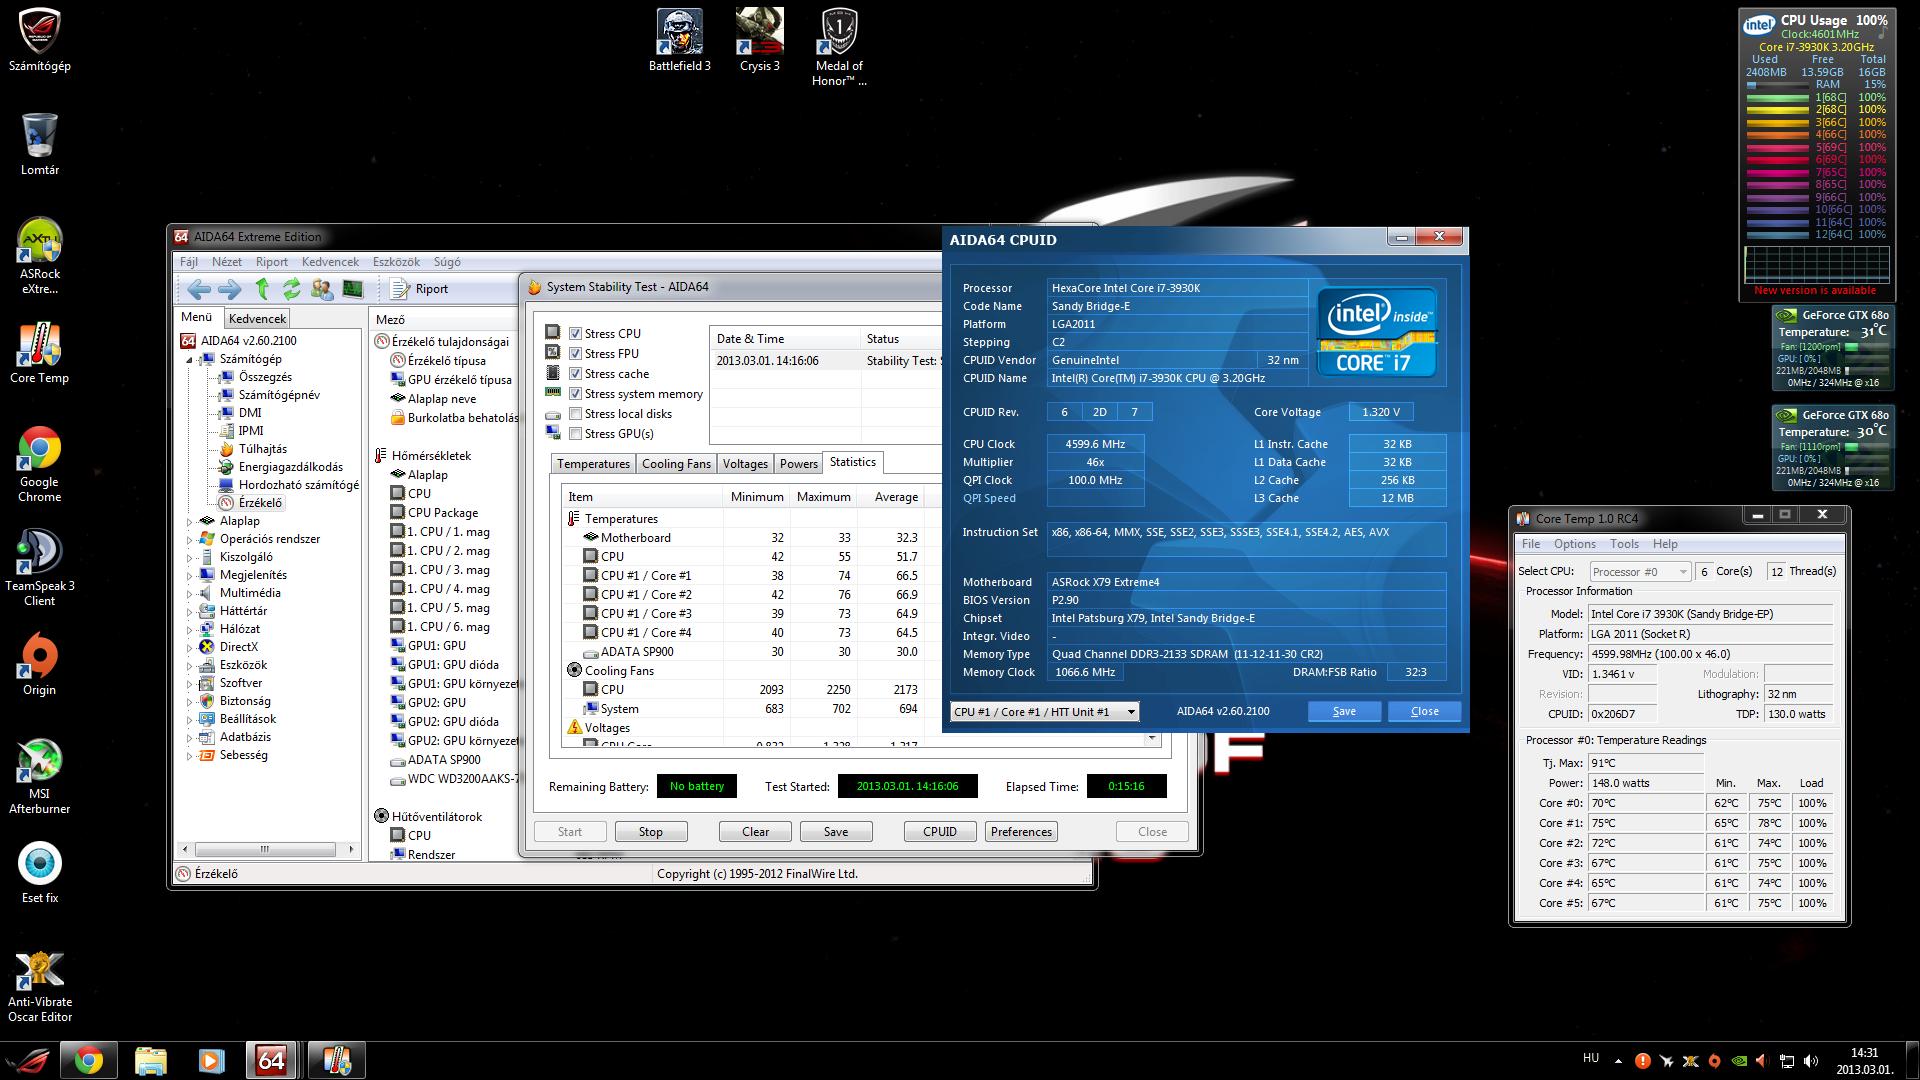This screenshot has width=1920, height=1080.
Task: Click the users icon in AIDA64 toolbar
Action: [x=322, y=289]
